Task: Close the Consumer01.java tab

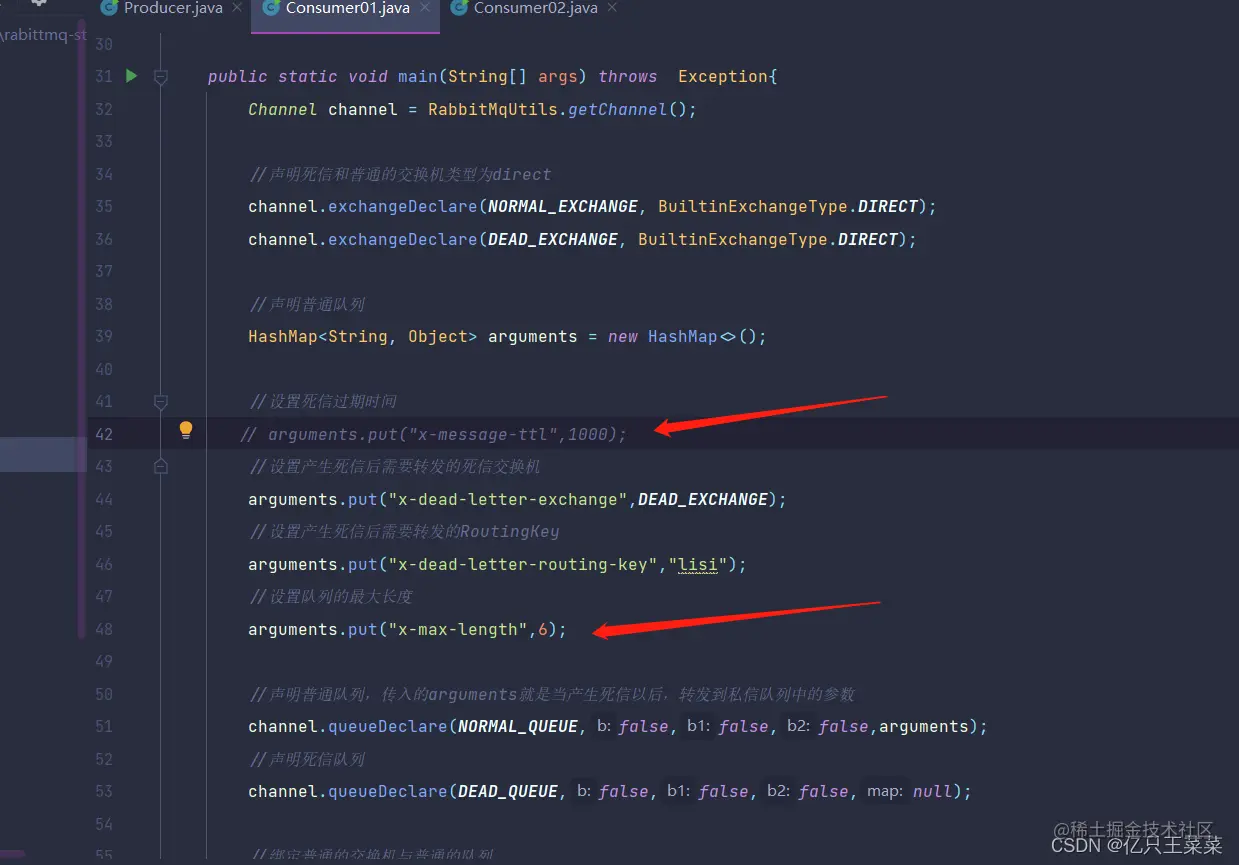Action: pyautogui.click(x=424, y=8)
